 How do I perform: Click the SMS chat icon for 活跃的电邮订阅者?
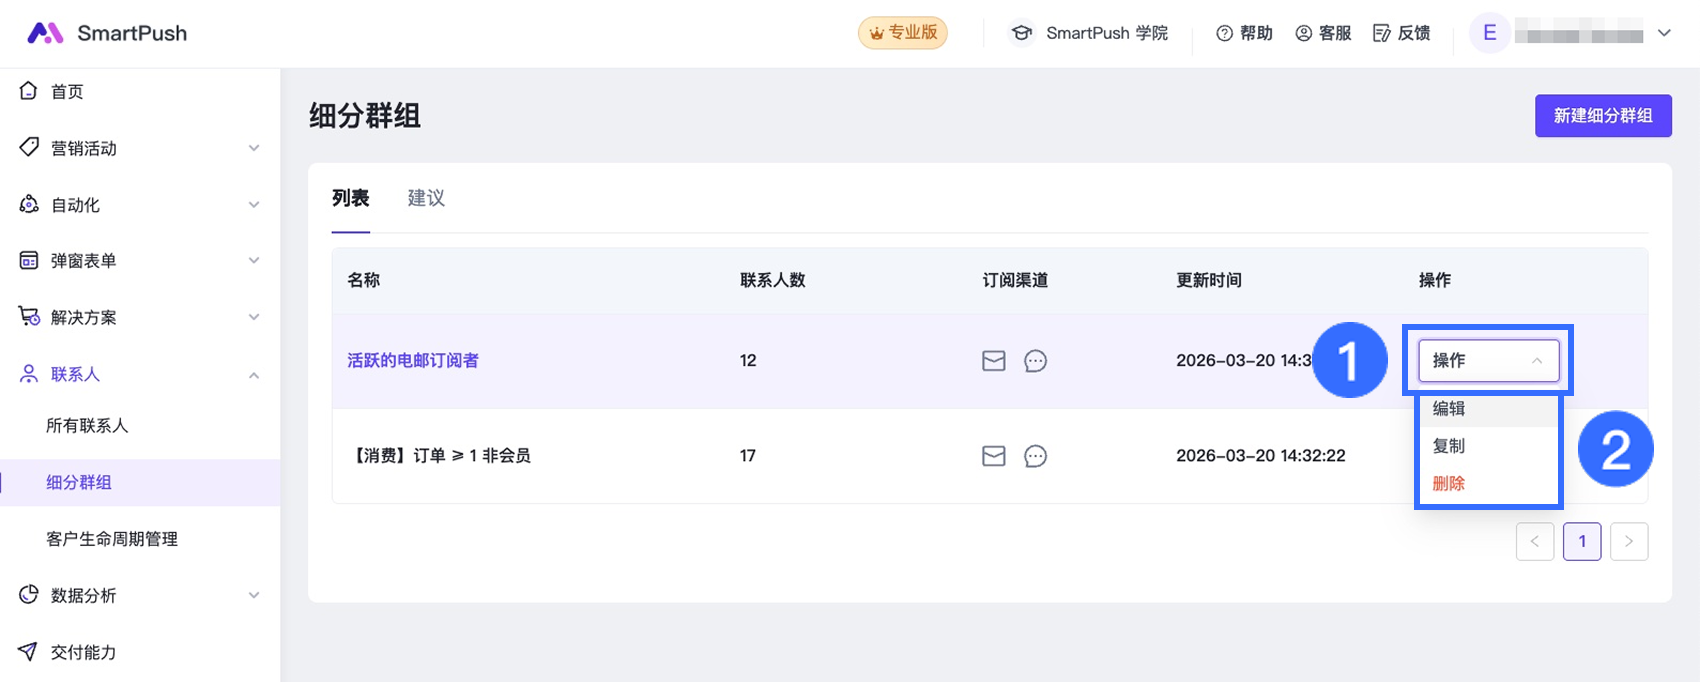1036,361
